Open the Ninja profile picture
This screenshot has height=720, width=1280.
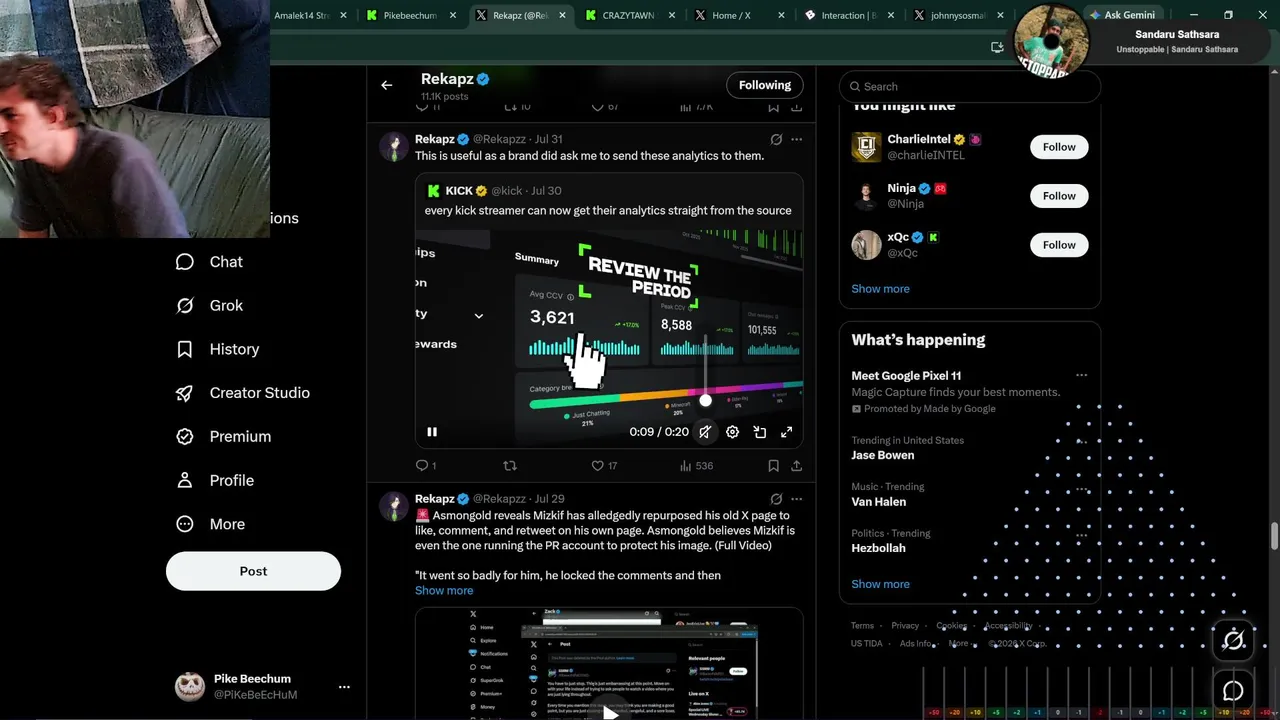point(866,196)
